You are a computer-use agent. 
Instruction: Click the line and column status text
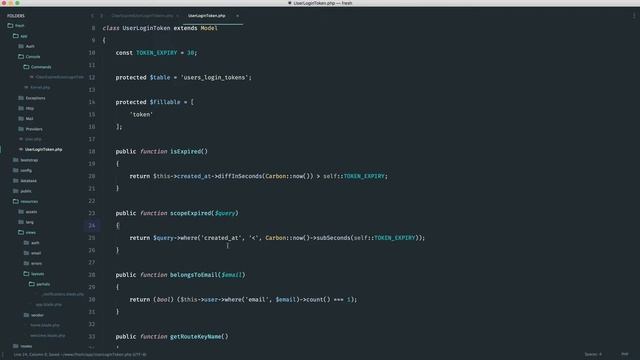[x=80, y=354]
